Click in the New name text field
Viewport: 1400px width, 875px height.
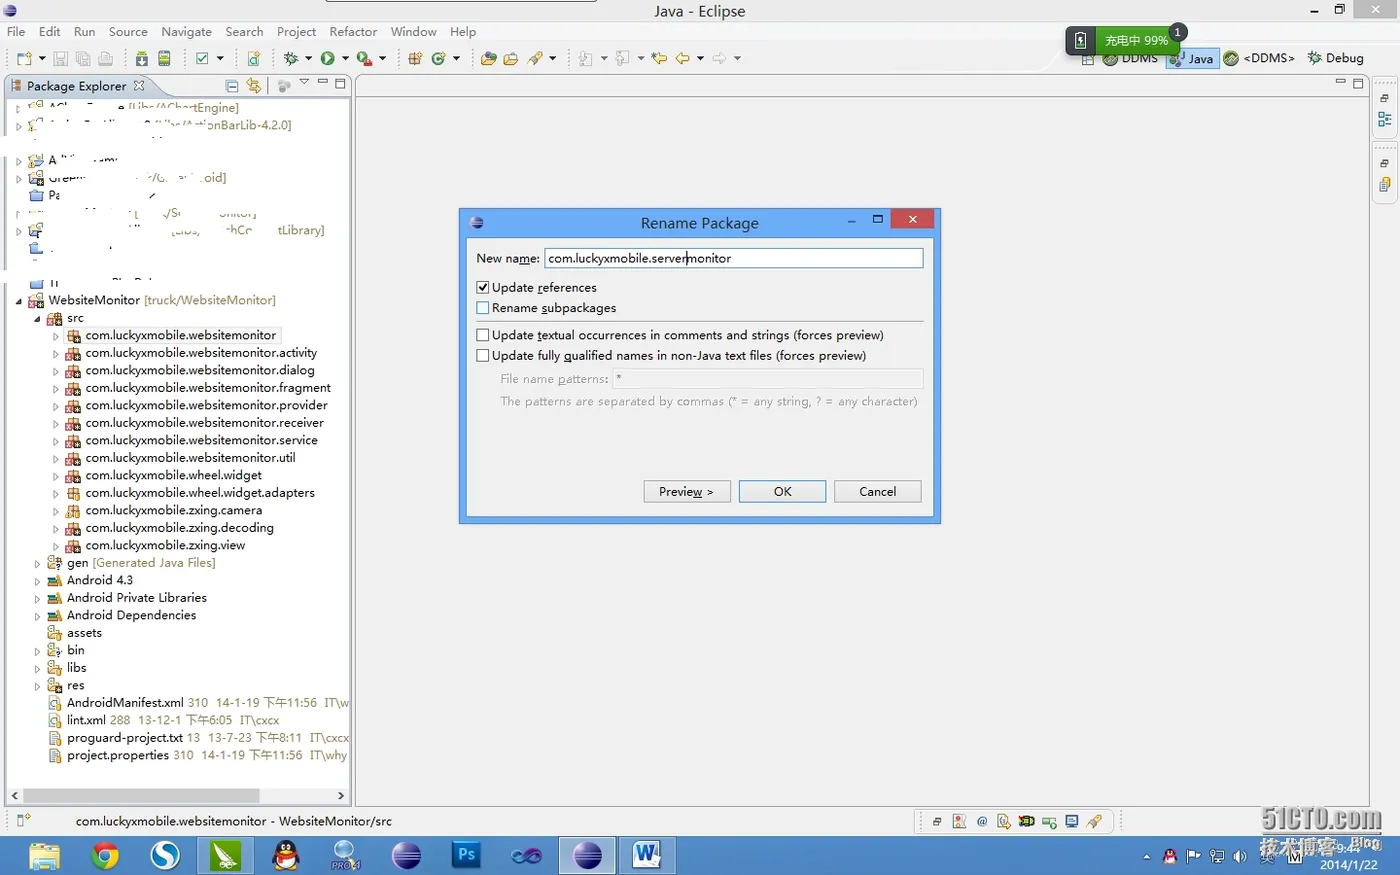point(733,258)
